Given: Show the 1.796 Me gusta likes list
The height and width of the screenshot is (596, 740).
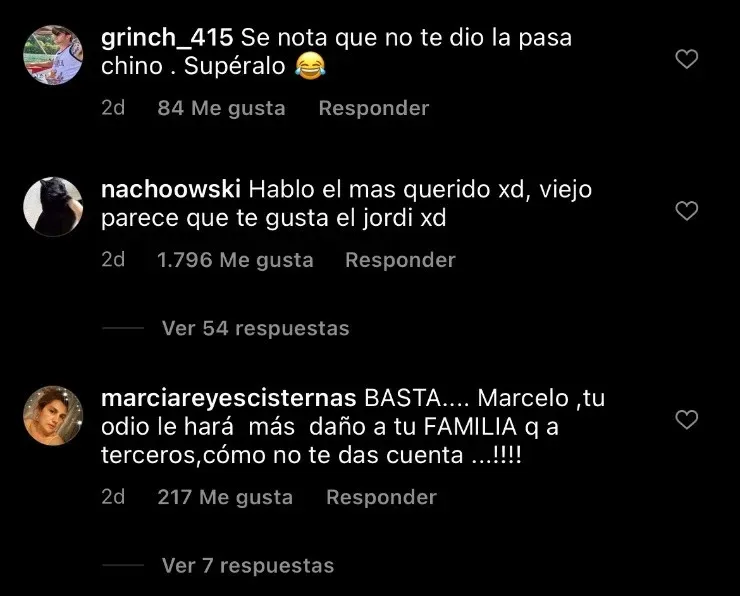Looking at the screenshot, I should 235,260.
